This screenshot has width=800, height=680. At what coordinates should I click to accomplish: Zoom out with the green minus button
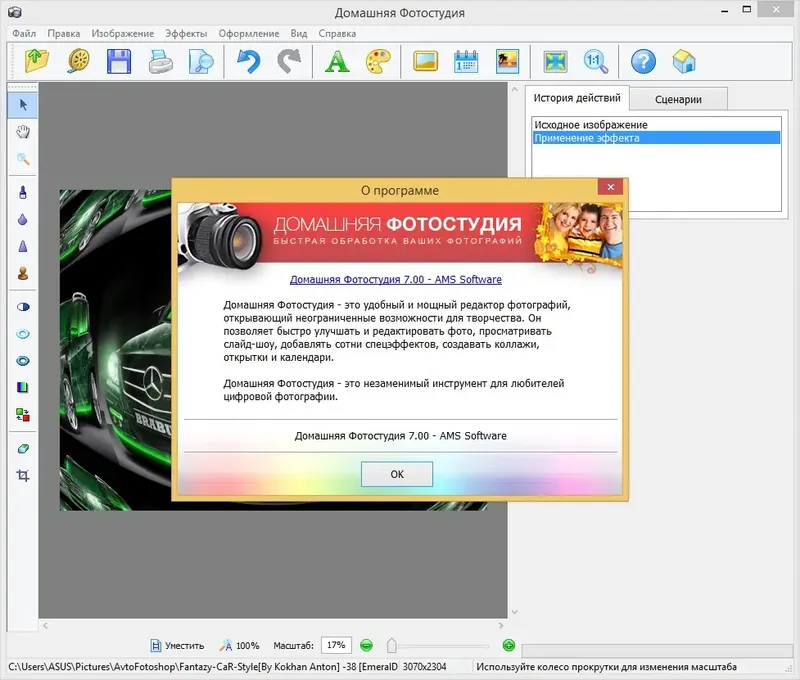pos(366,645)
